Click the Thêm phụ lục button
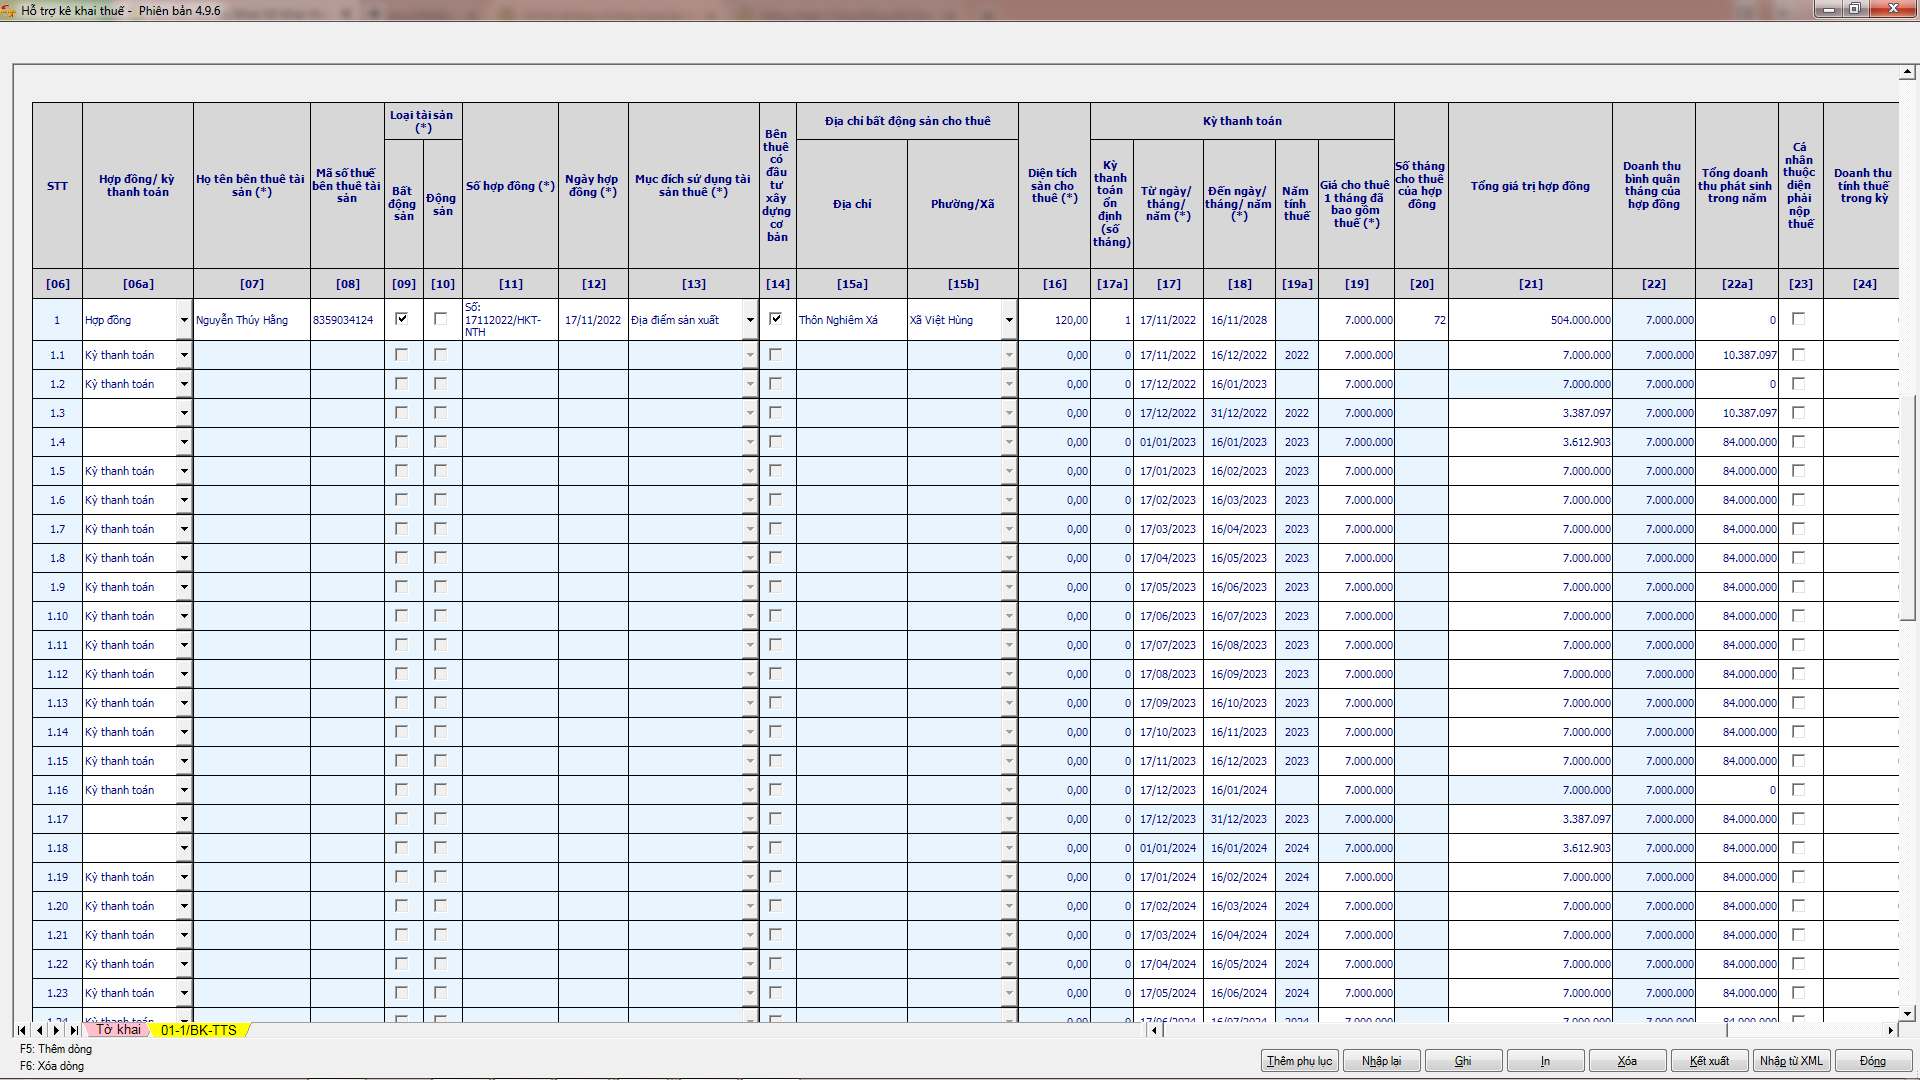The height and width of the screenshot is (1080, 1920). [1299, 1061]
